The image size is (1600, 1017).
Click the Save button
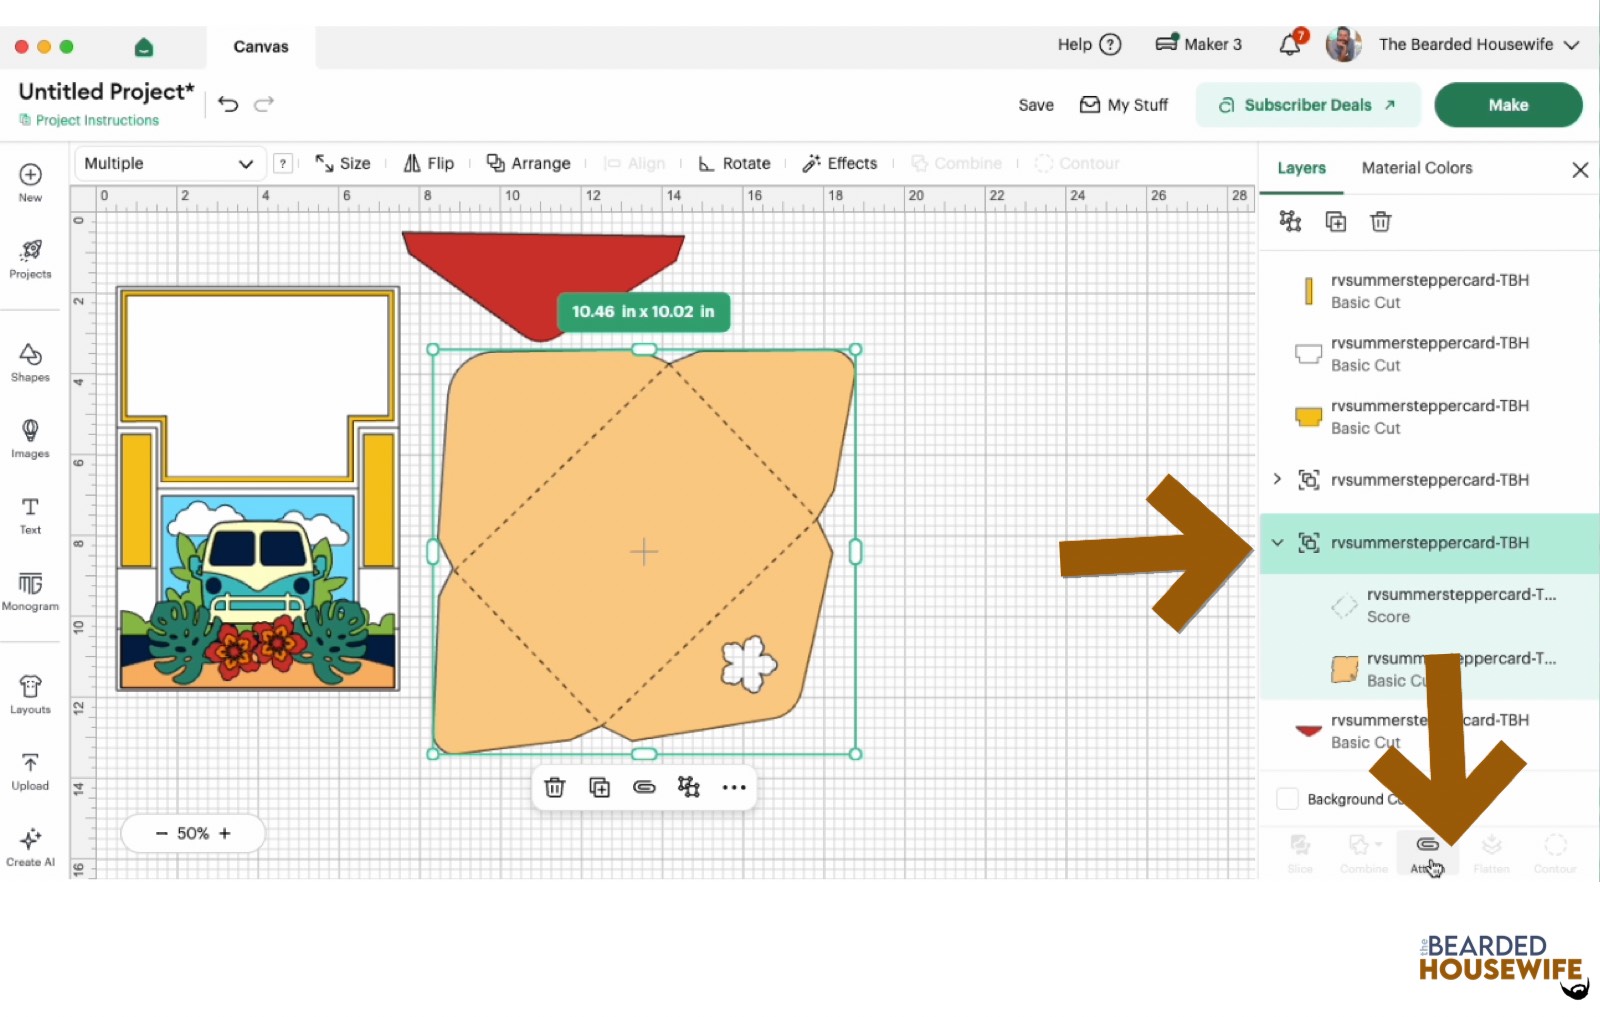[1036, 105]
